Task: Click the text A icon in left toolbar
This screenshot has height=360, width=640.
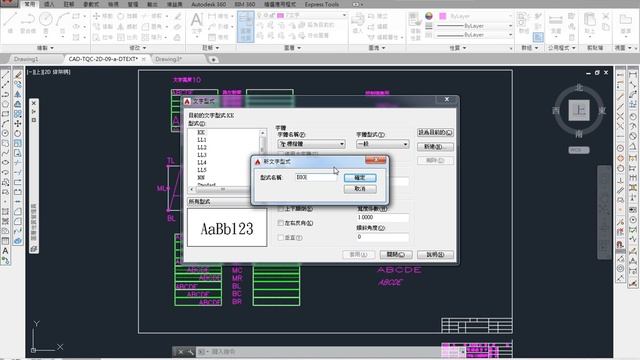Action: coord(5,251)
